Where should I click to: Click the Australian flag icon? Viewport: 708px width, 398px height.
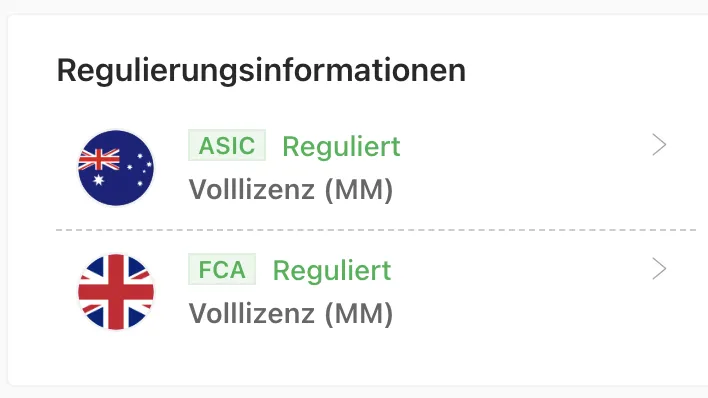click(116, 168)
